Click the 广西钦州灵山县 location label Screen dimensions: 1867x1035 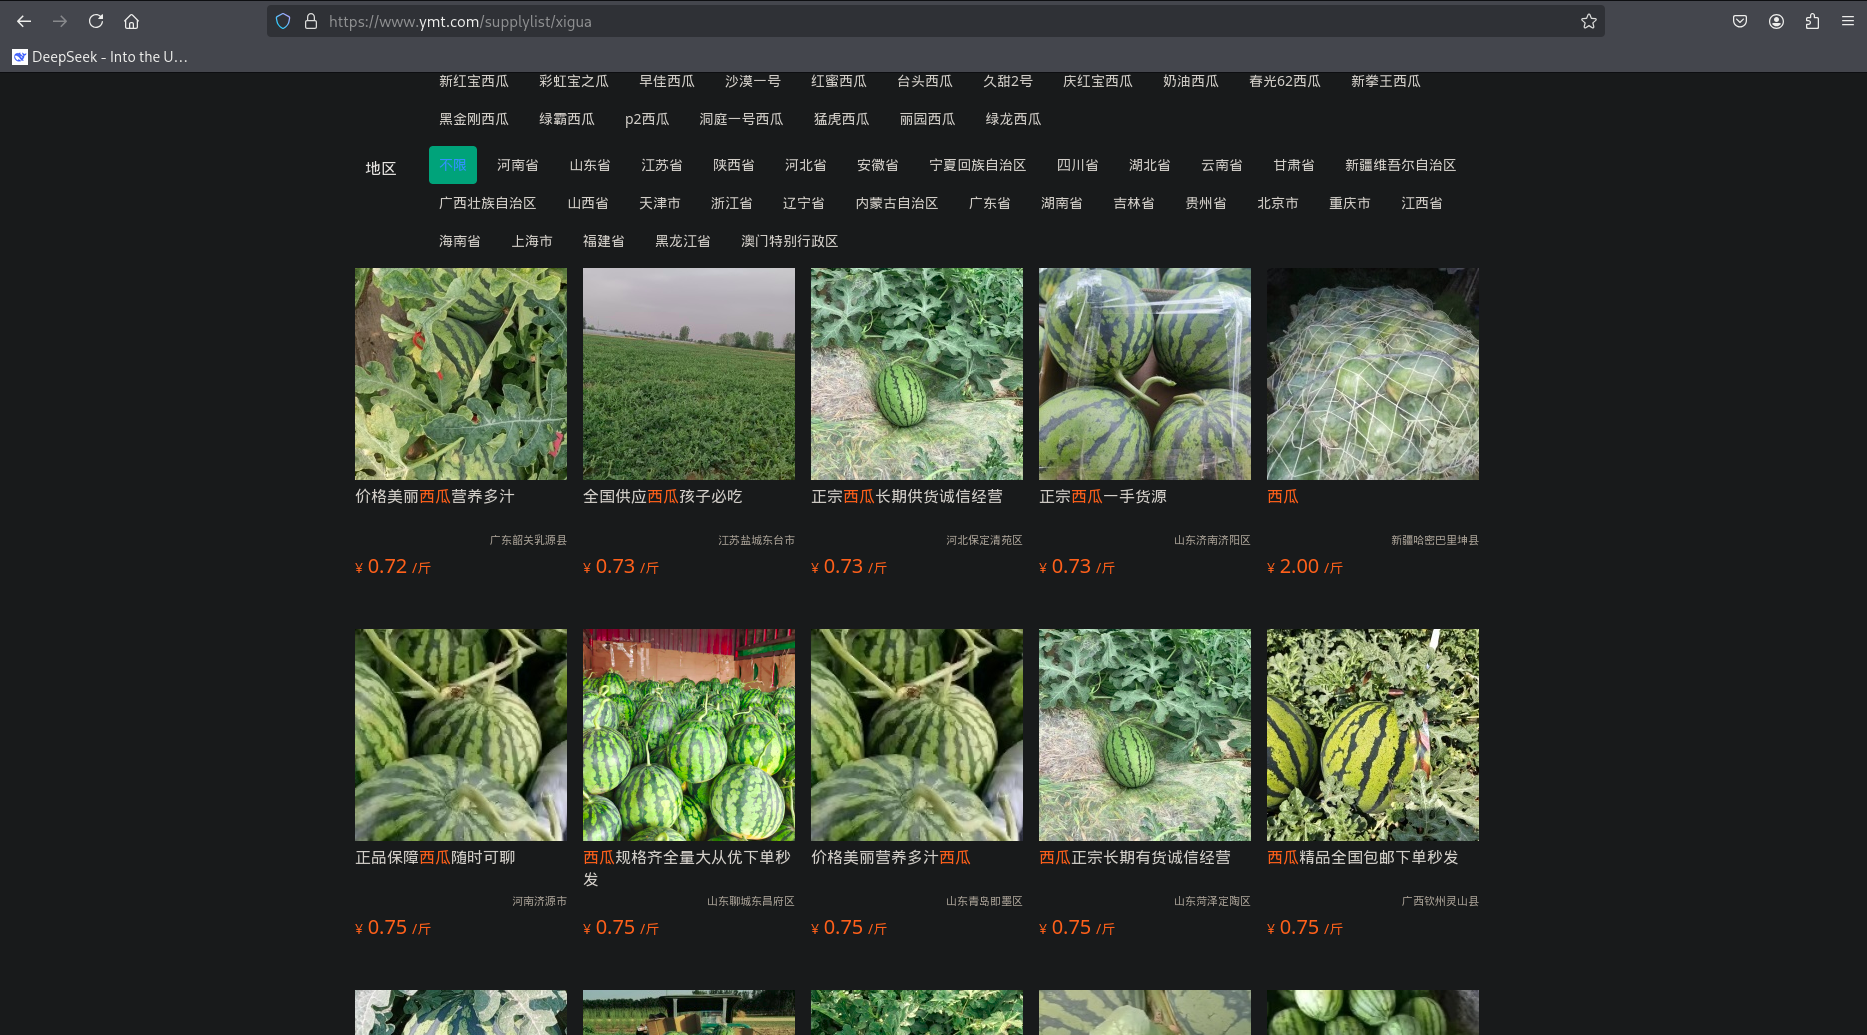[1440, 901]
